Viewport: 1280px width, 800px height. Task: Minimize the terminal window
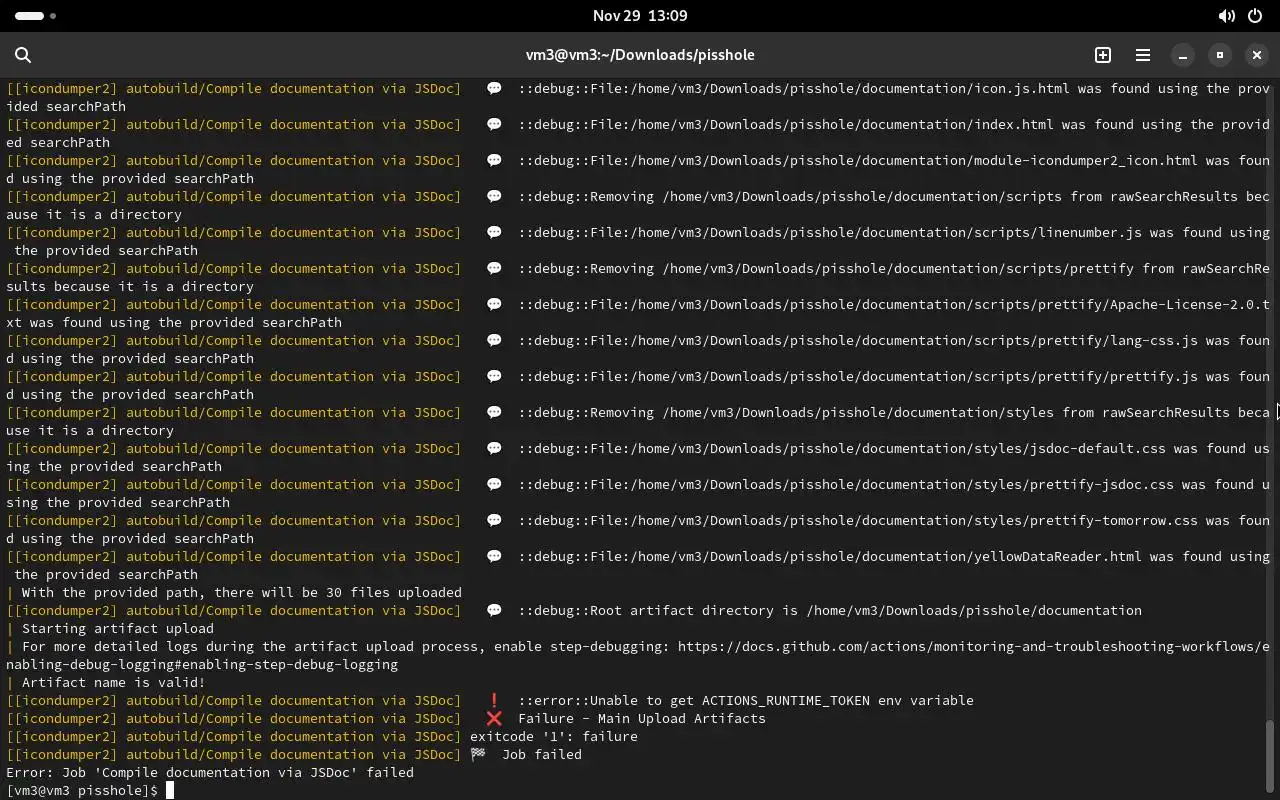1183,55
